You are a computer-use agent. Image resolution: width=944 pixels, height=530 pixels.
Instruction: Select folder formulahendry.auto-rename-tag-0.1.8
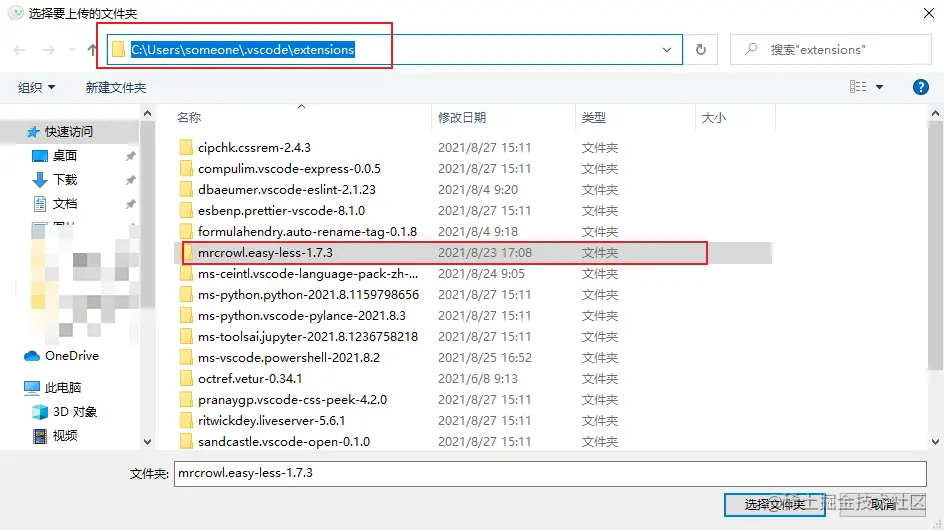coord(307,232)
